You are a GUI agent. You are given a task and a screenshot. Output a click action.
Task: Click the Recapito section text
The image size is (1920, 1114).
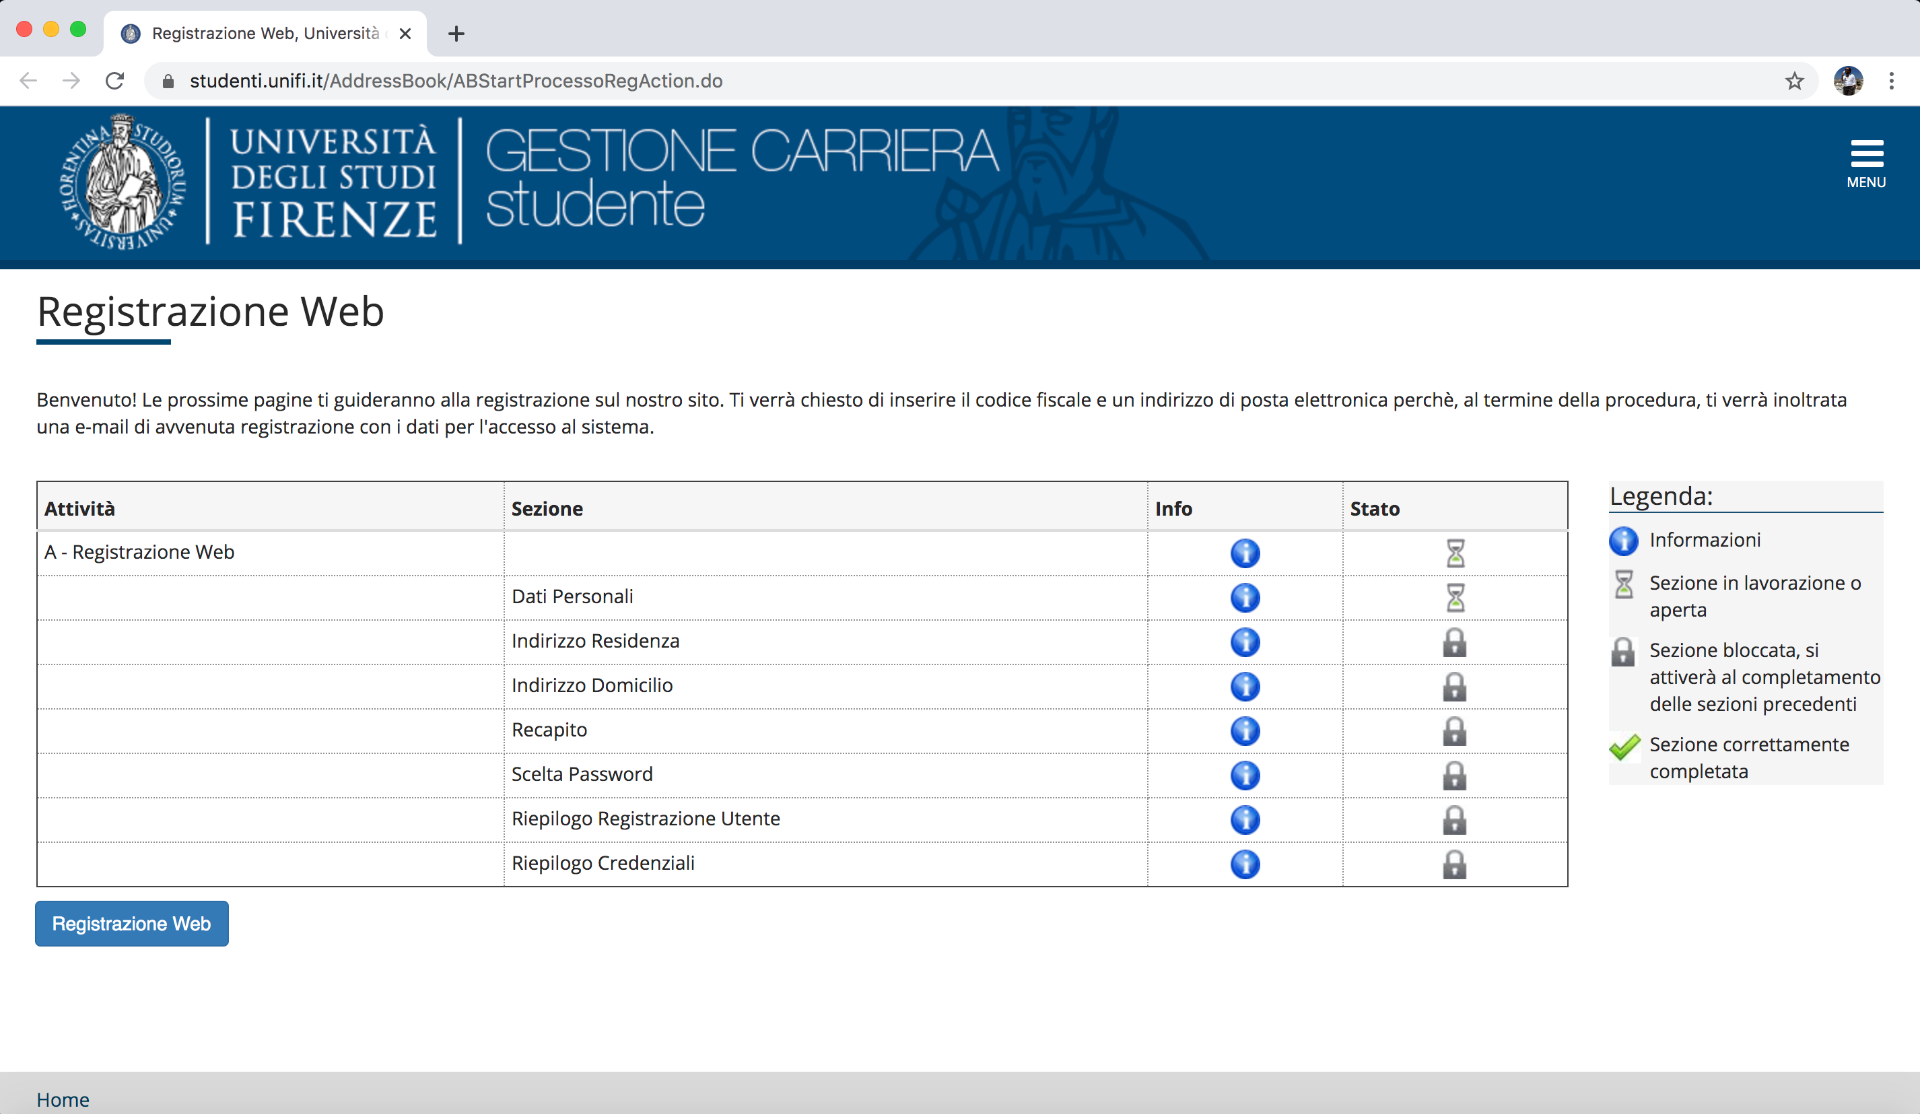point(549,730)
